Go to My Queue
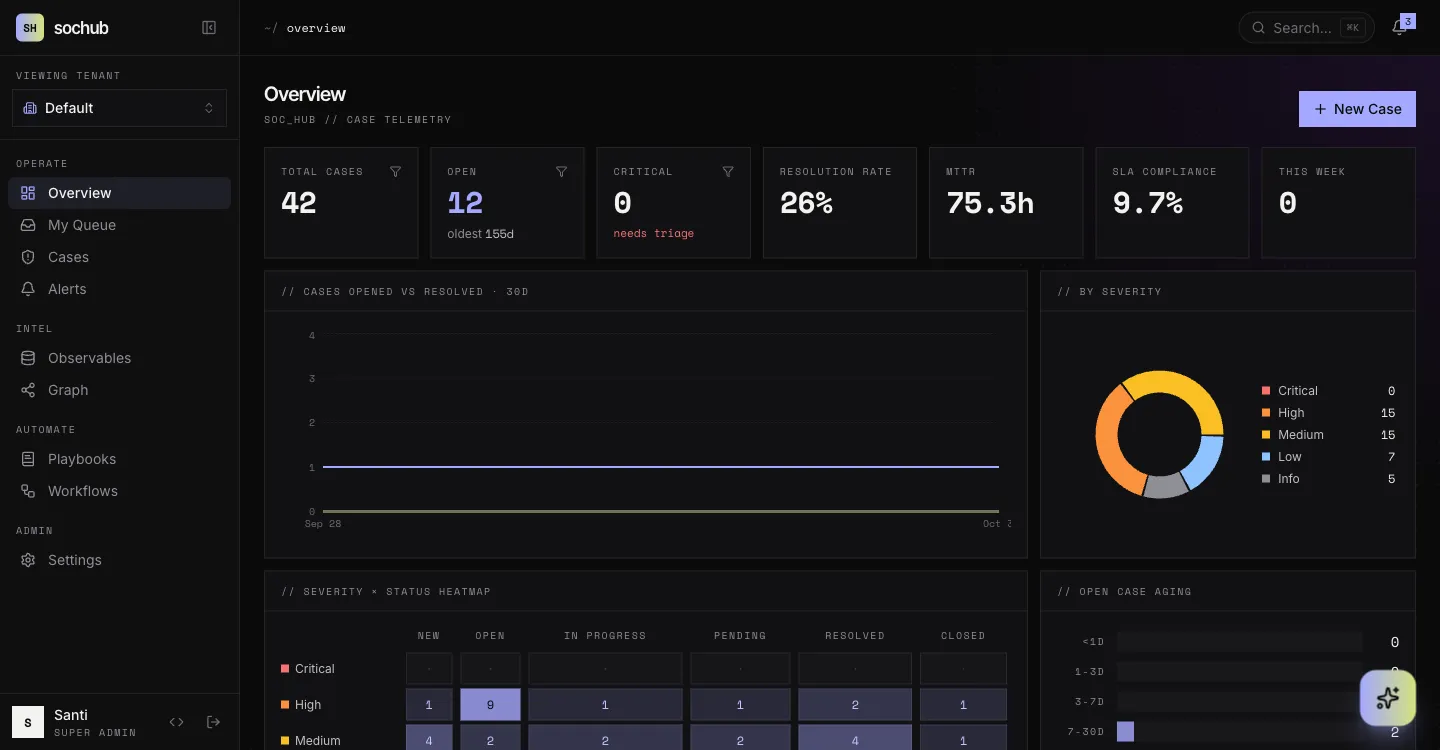This screenshot has height=750, width=1440. [x=119, y=225]
